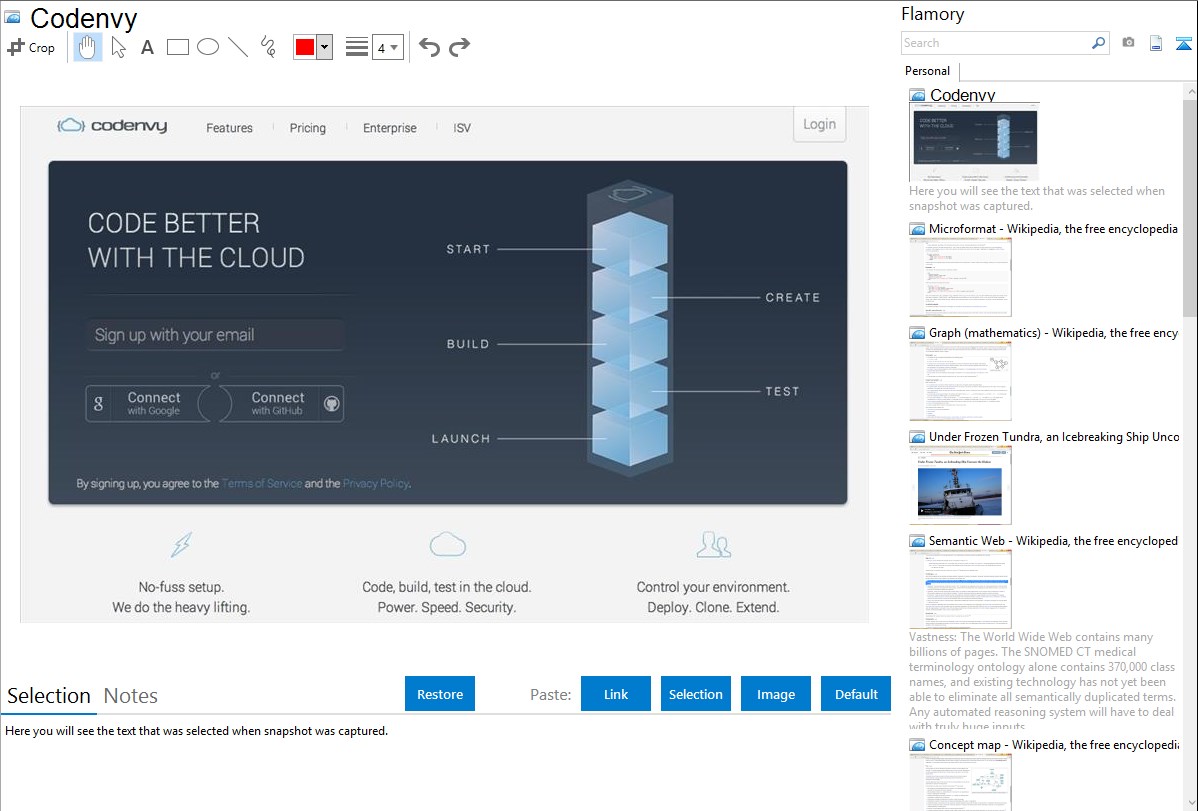Undo the last annotation
This screenshot has height=811, width=1198.
(x=429, y=47)
